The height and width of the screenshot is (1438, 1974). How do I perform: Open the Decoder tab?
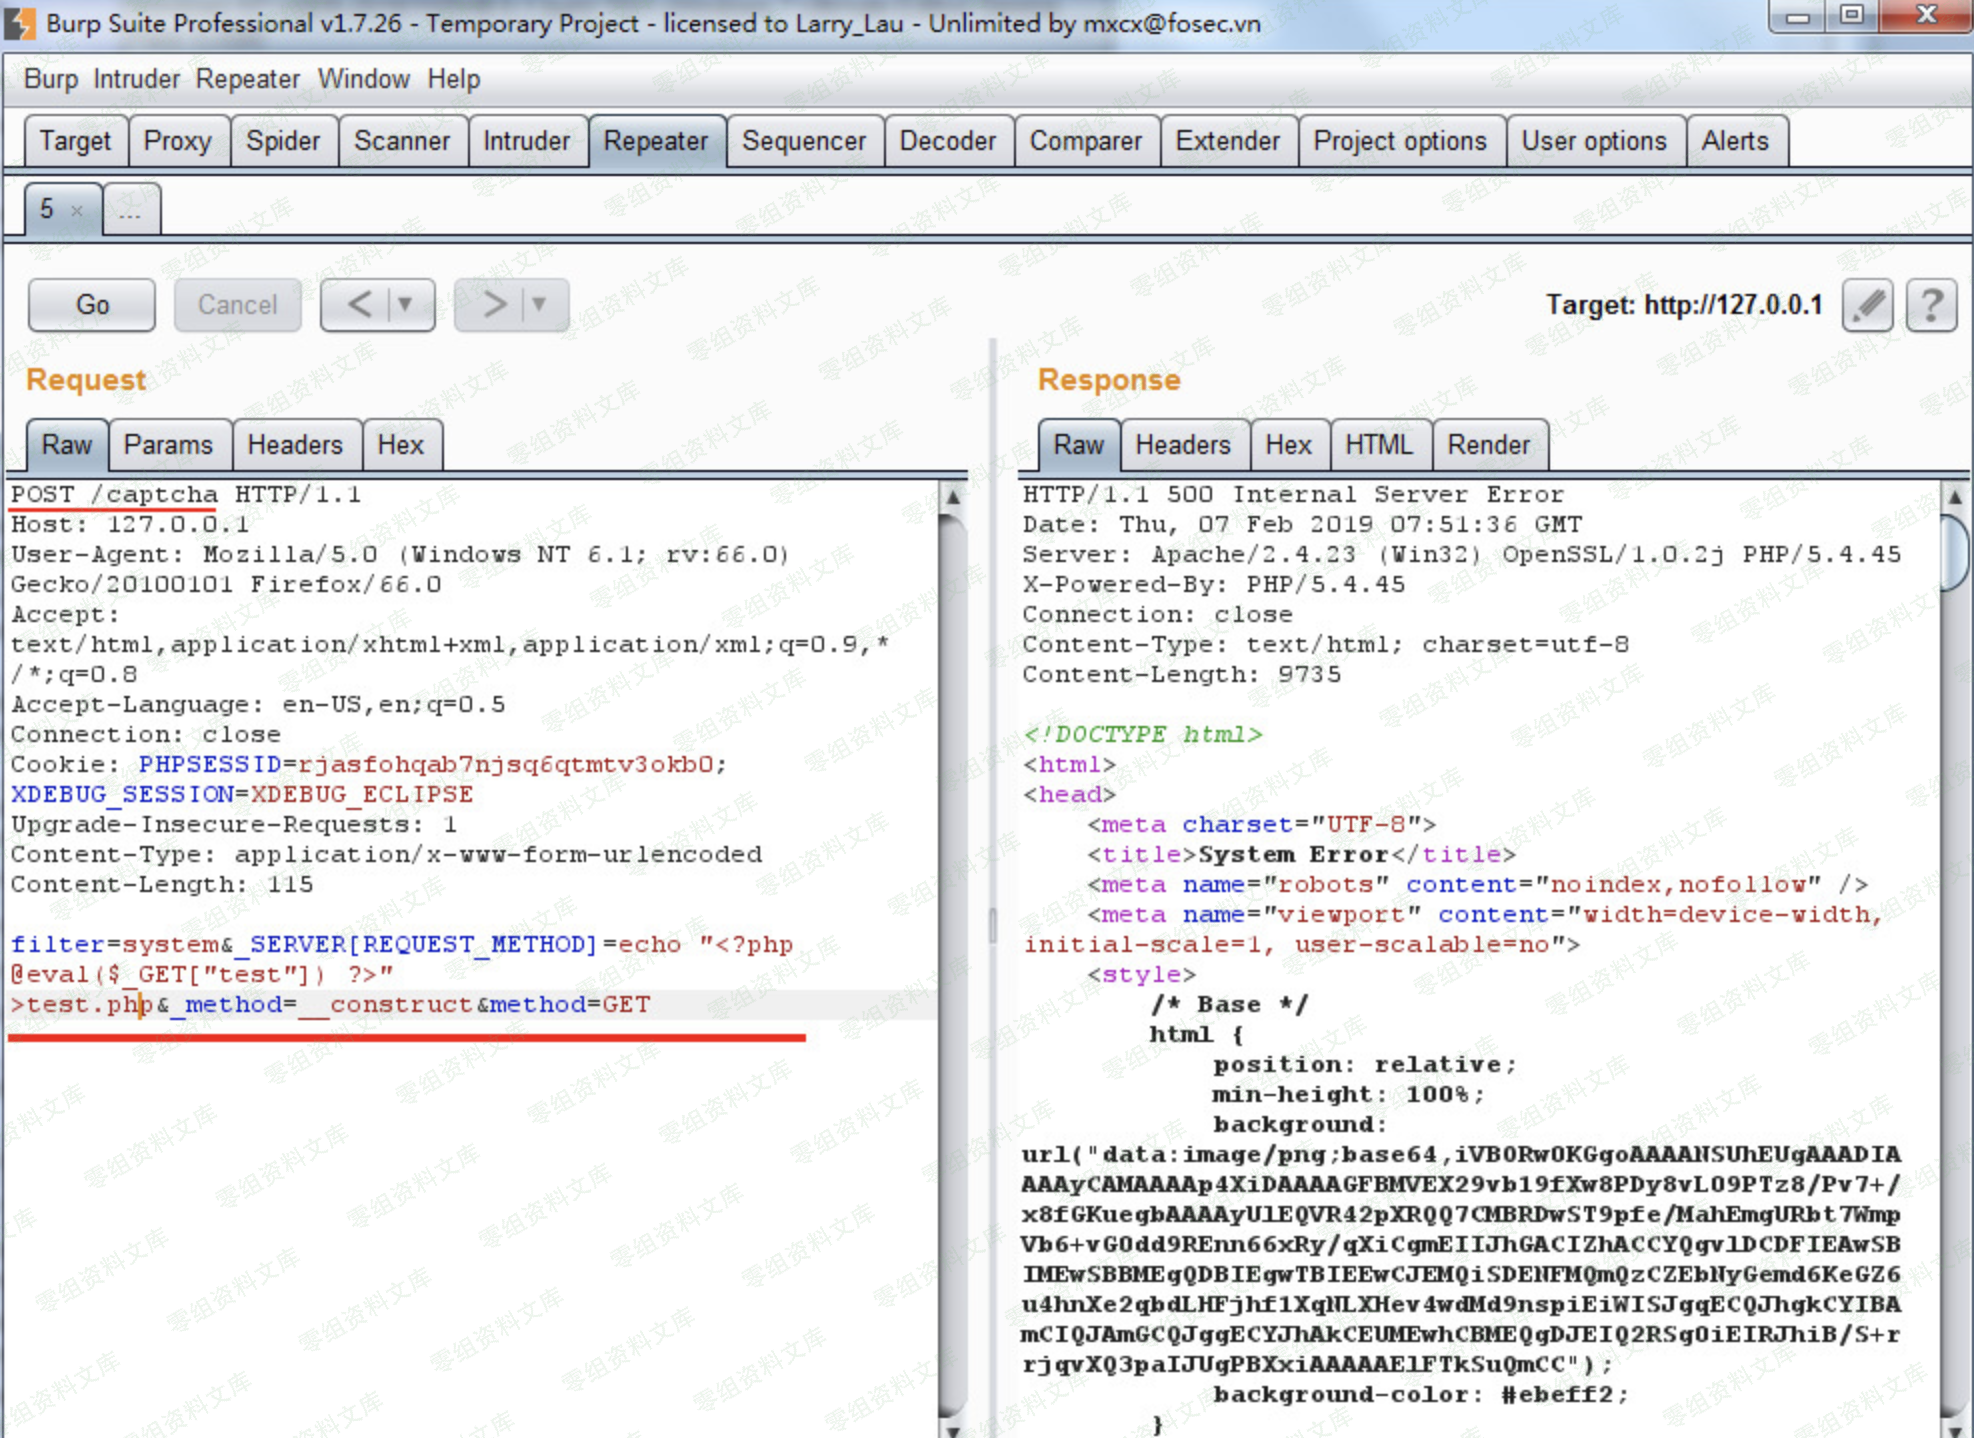point(947,141)
